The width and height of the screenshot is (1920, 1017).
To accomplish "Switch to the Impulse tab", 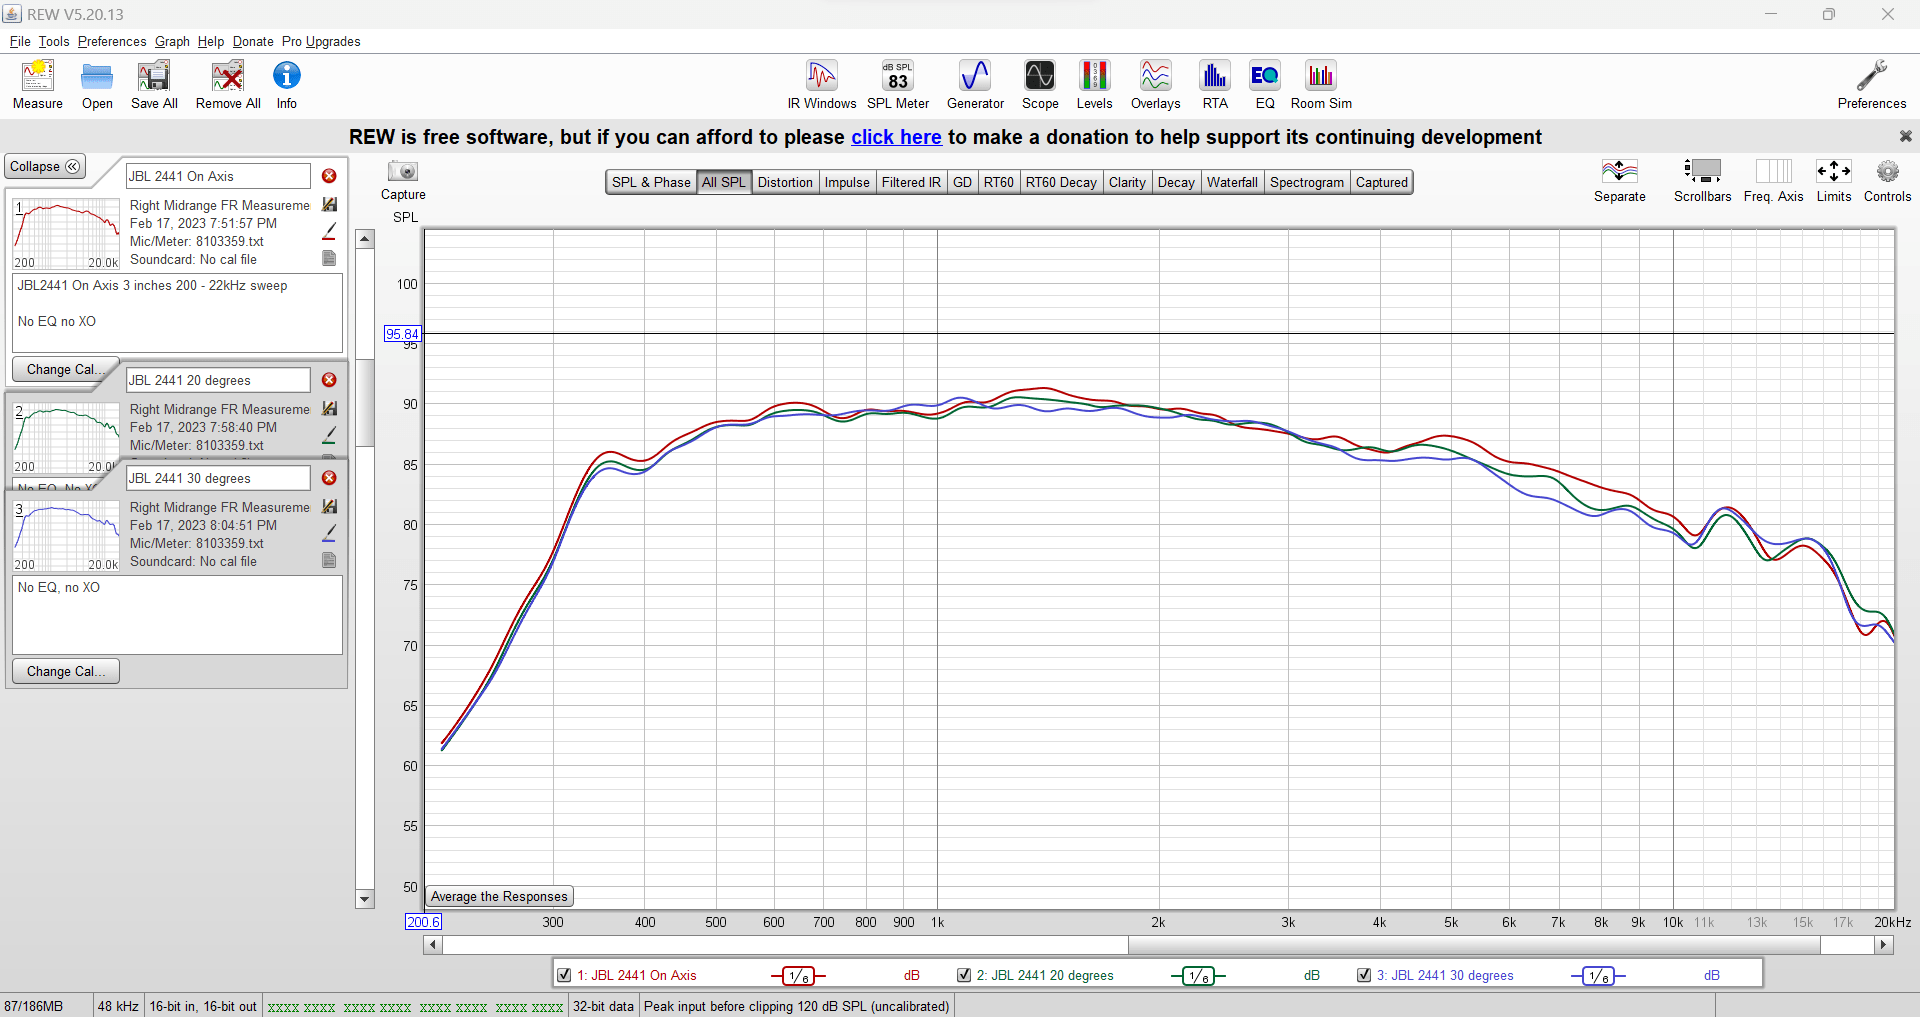I will click(x=847, y=182).
